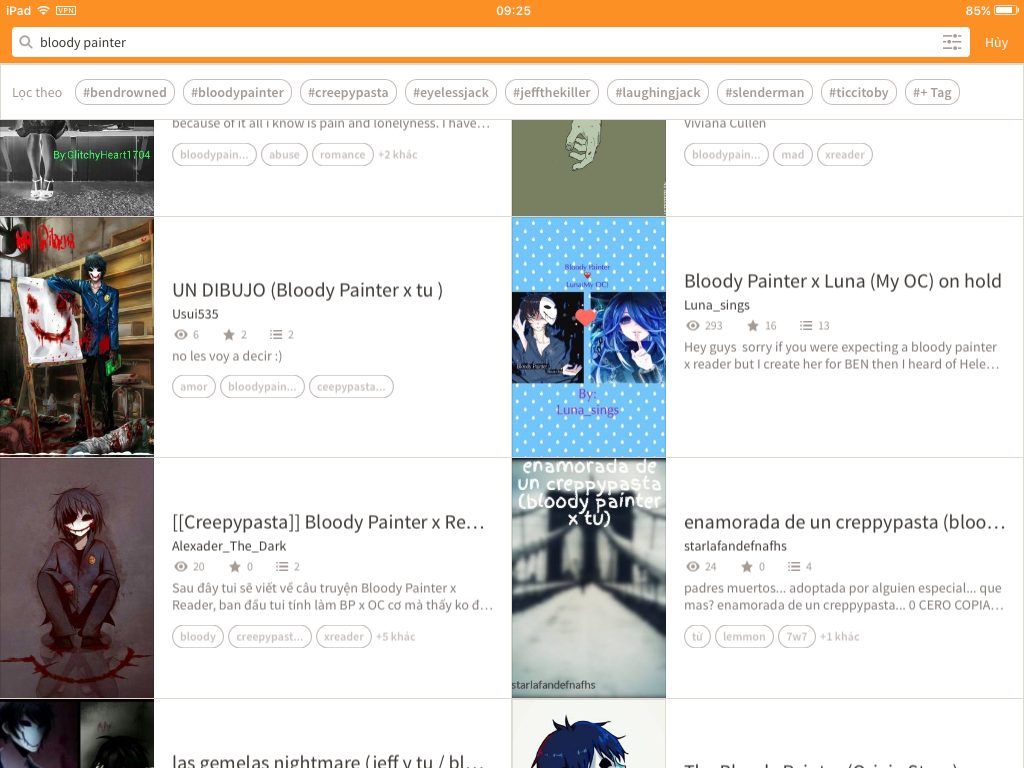Open the green hand cover thumbnail

tap(589, 167)
